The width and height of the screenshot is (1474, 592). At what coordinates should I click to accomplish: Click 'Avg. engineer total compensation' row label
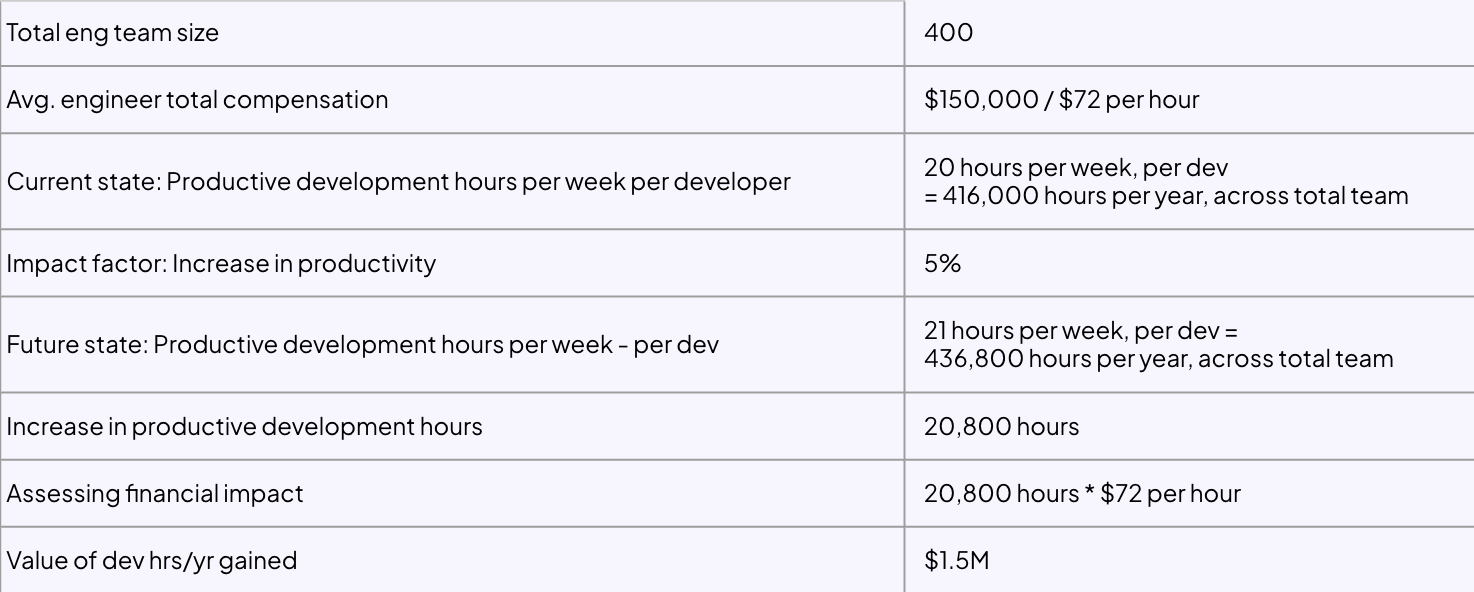(x=197, y=100)
